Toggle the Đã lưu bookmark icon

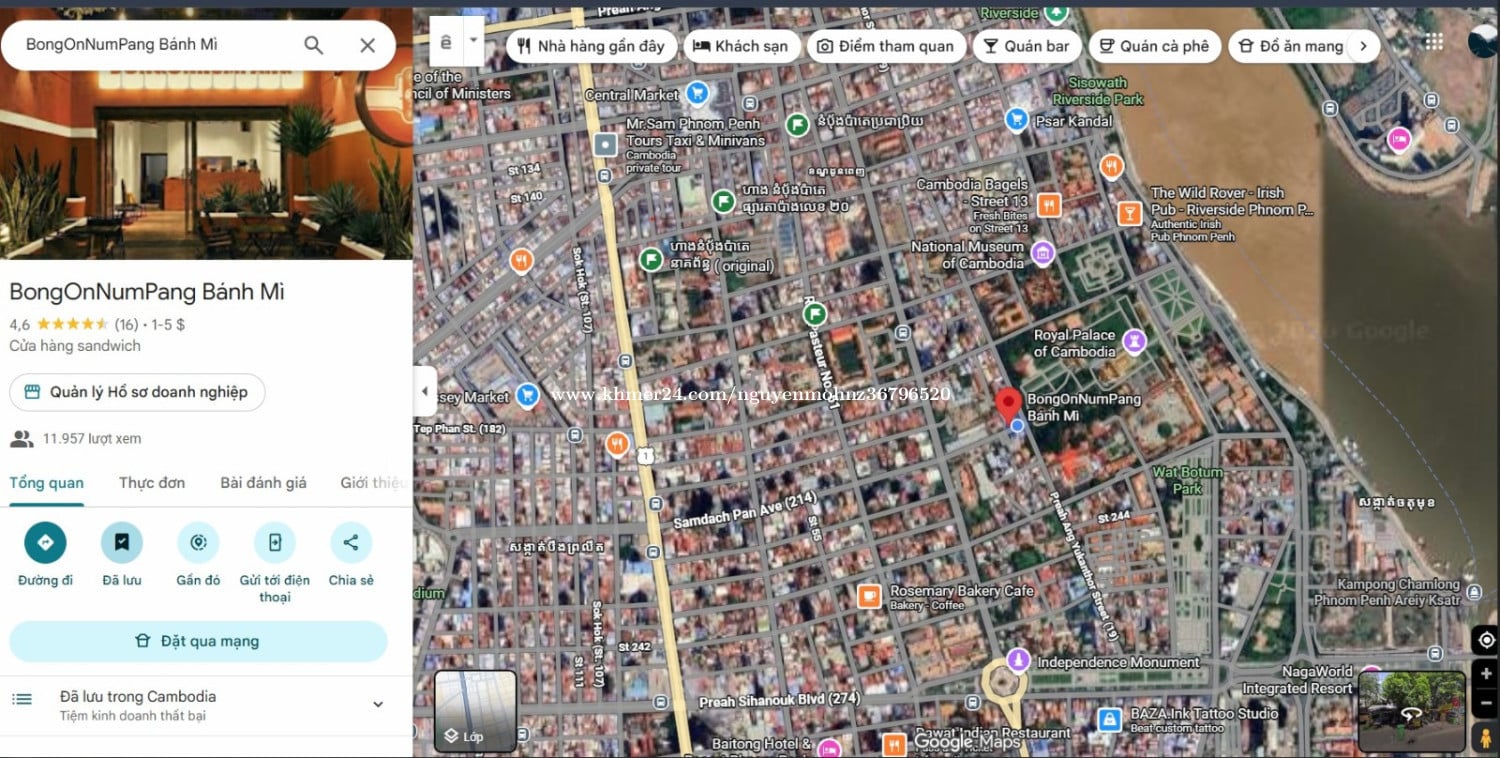point(122,543)
